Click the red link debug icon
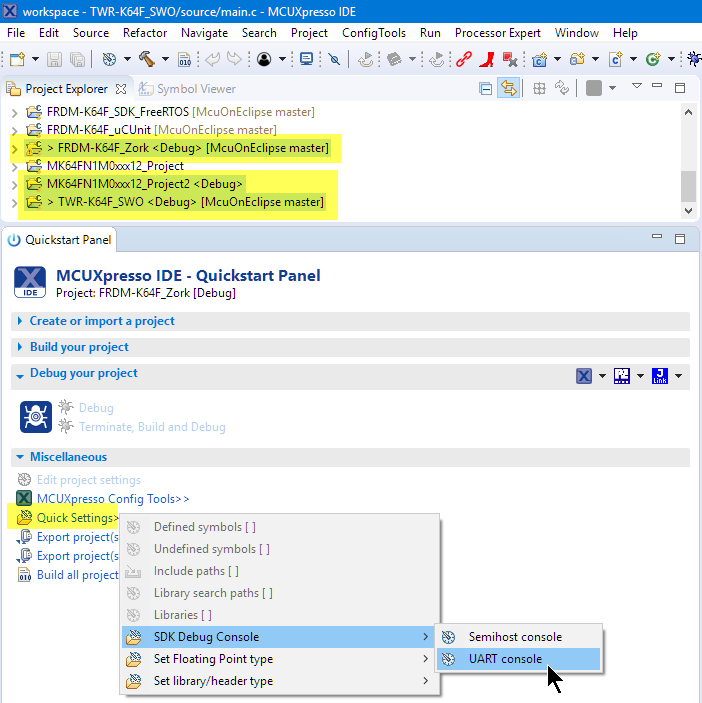This screenshot has height=703, width=702. click(x=464, y=59)
